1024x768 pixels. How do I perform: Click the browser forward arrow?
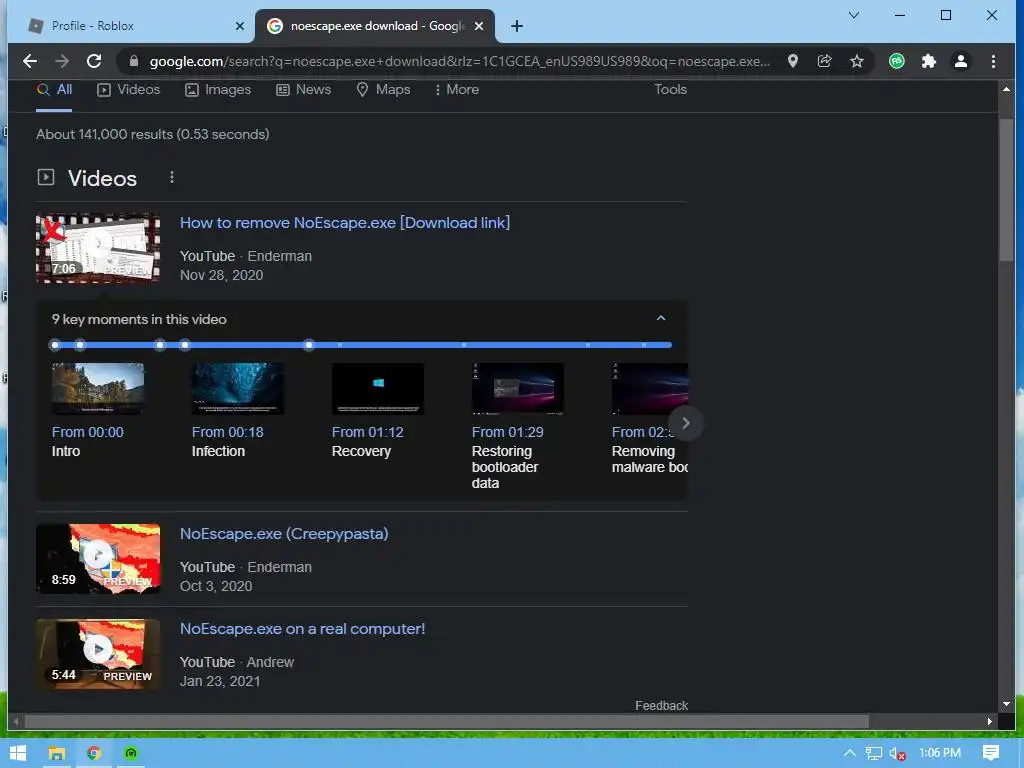pyautogui.click(x=62, y=61)
